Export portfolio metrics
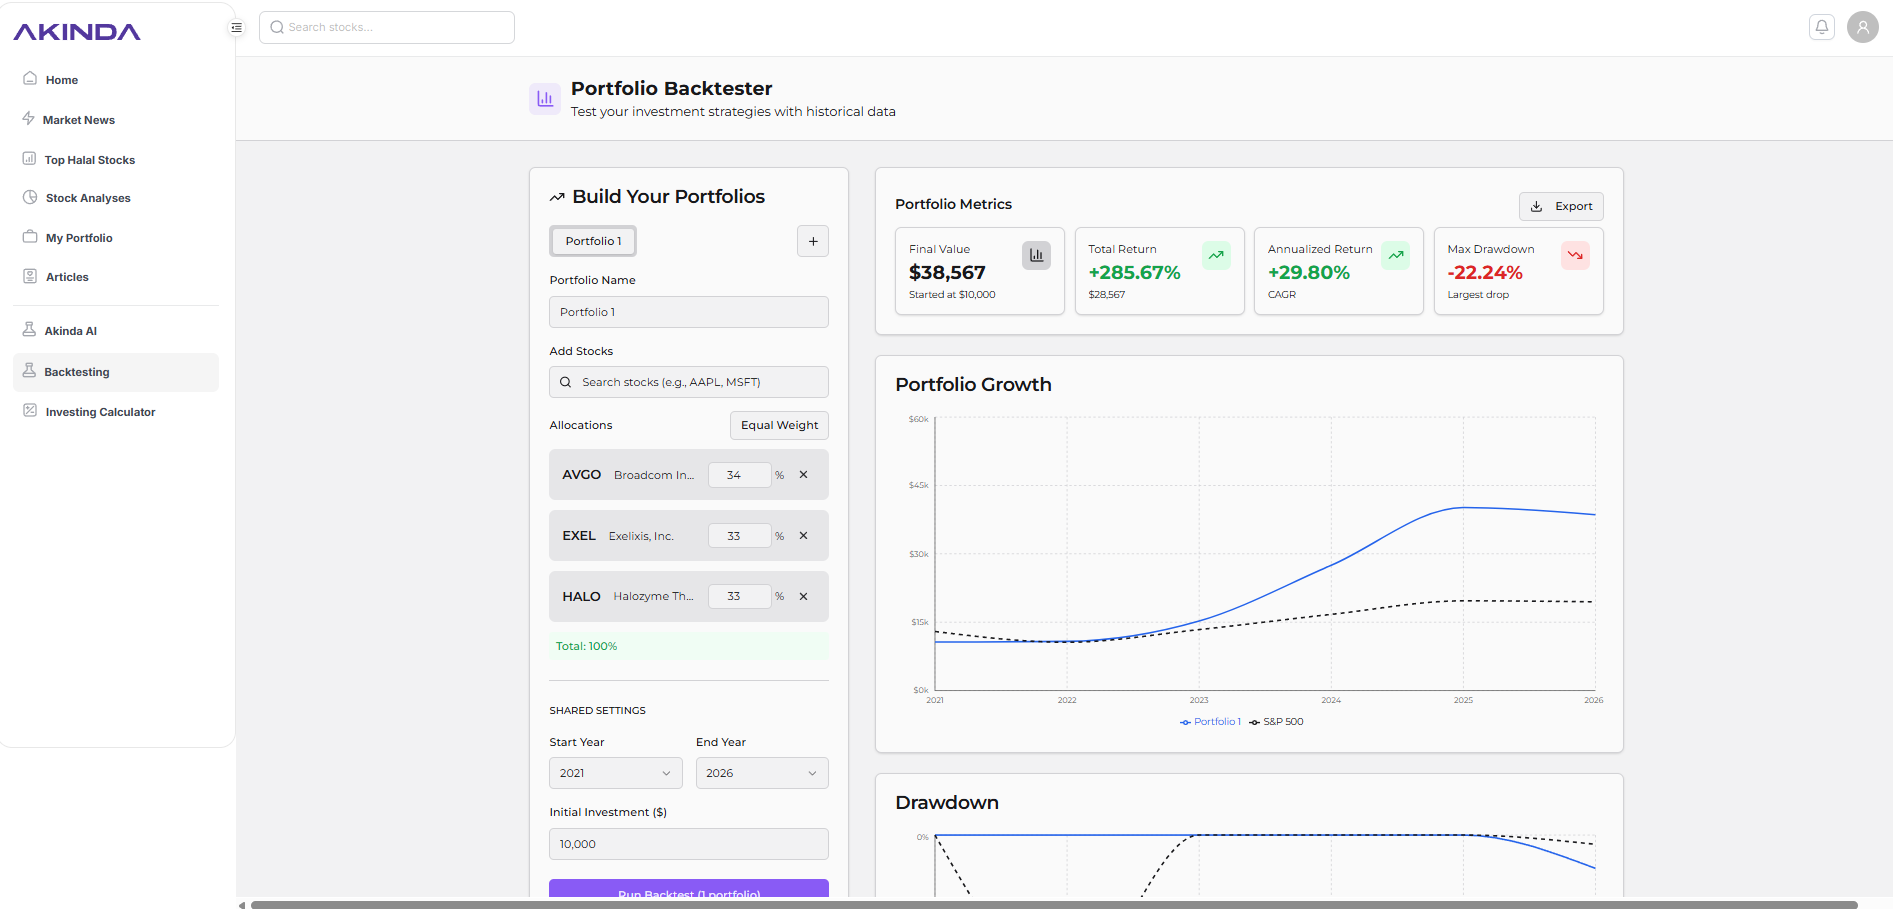Image resolution: width=1893 pixels, height=909 pixels. coord(1561,206)
